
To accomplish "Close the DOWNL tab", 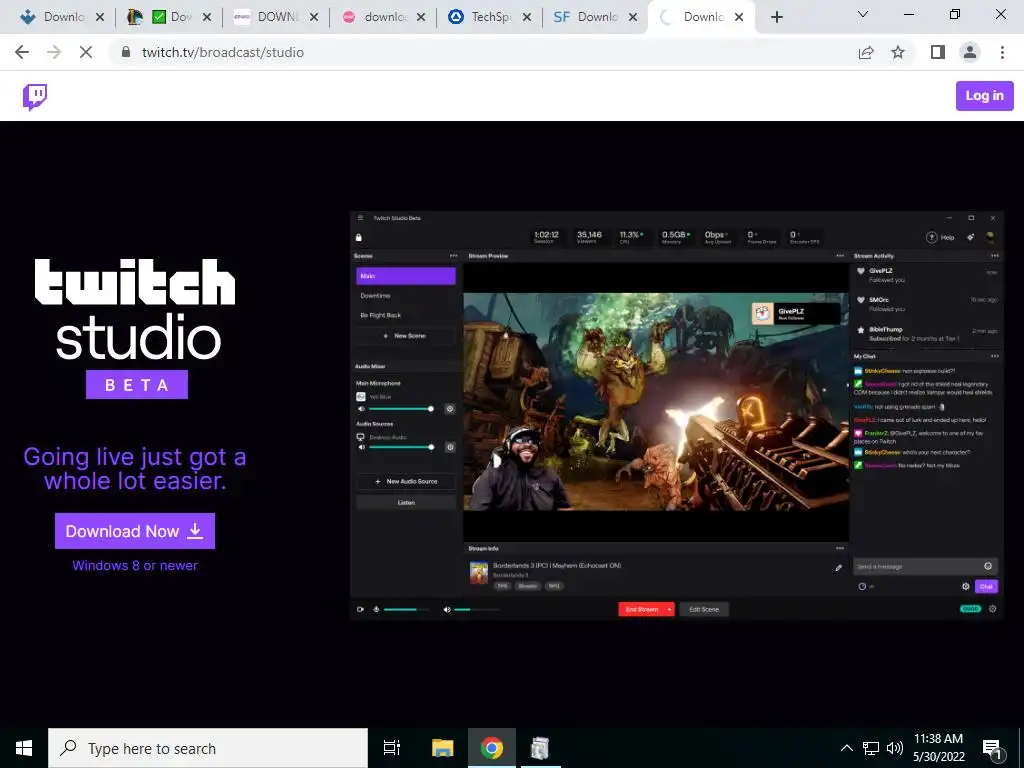I will [x=314, y=18].
